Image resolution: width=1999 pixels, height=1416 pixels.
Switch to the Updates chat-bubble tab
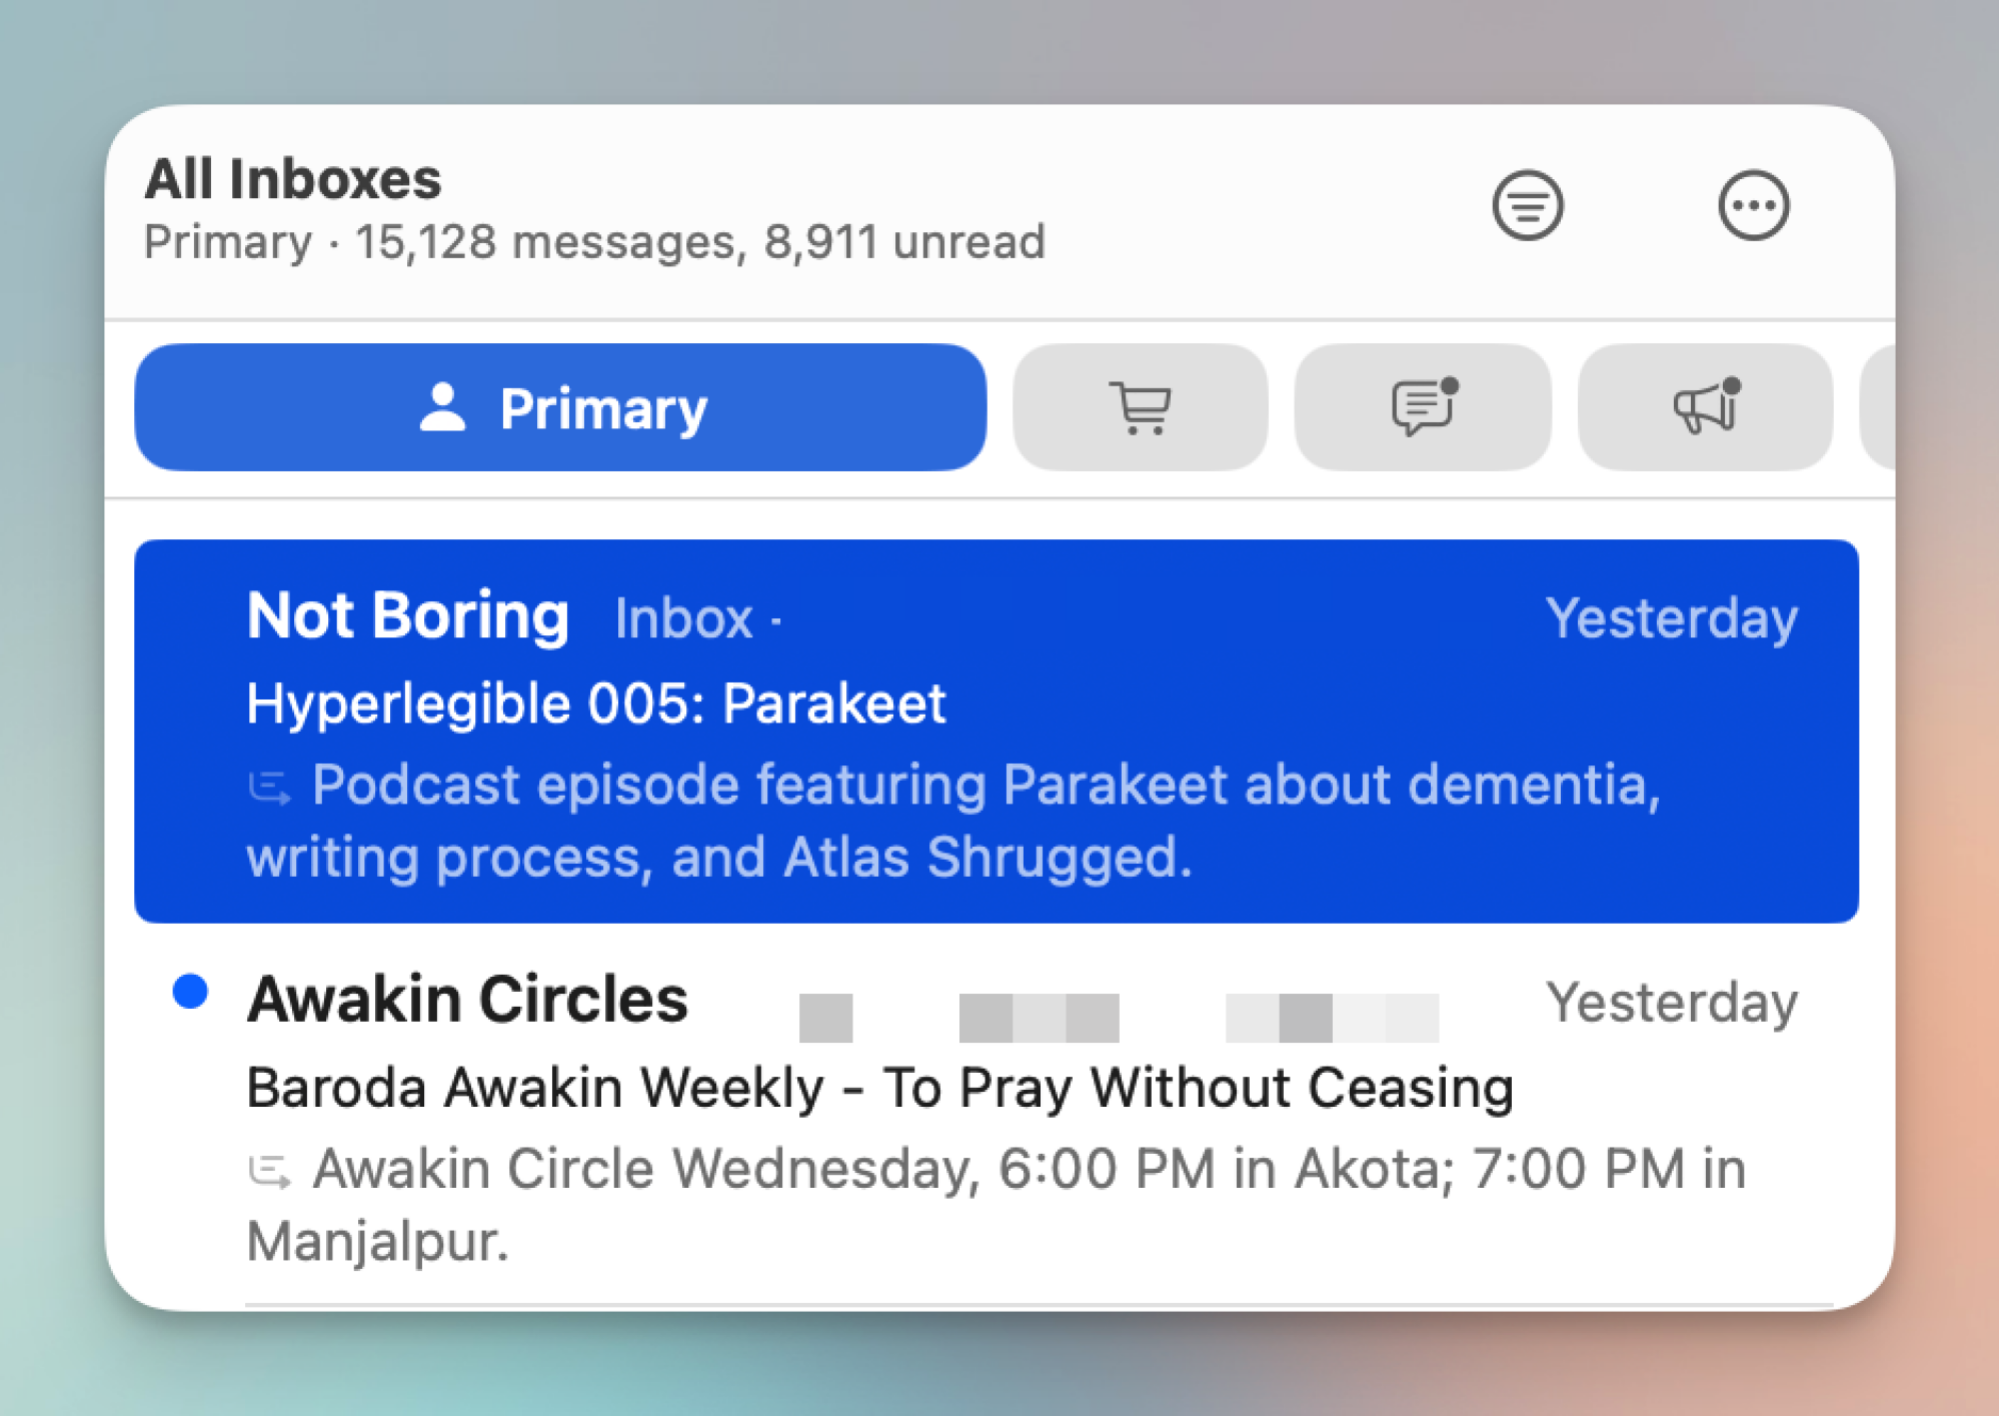1423,407
